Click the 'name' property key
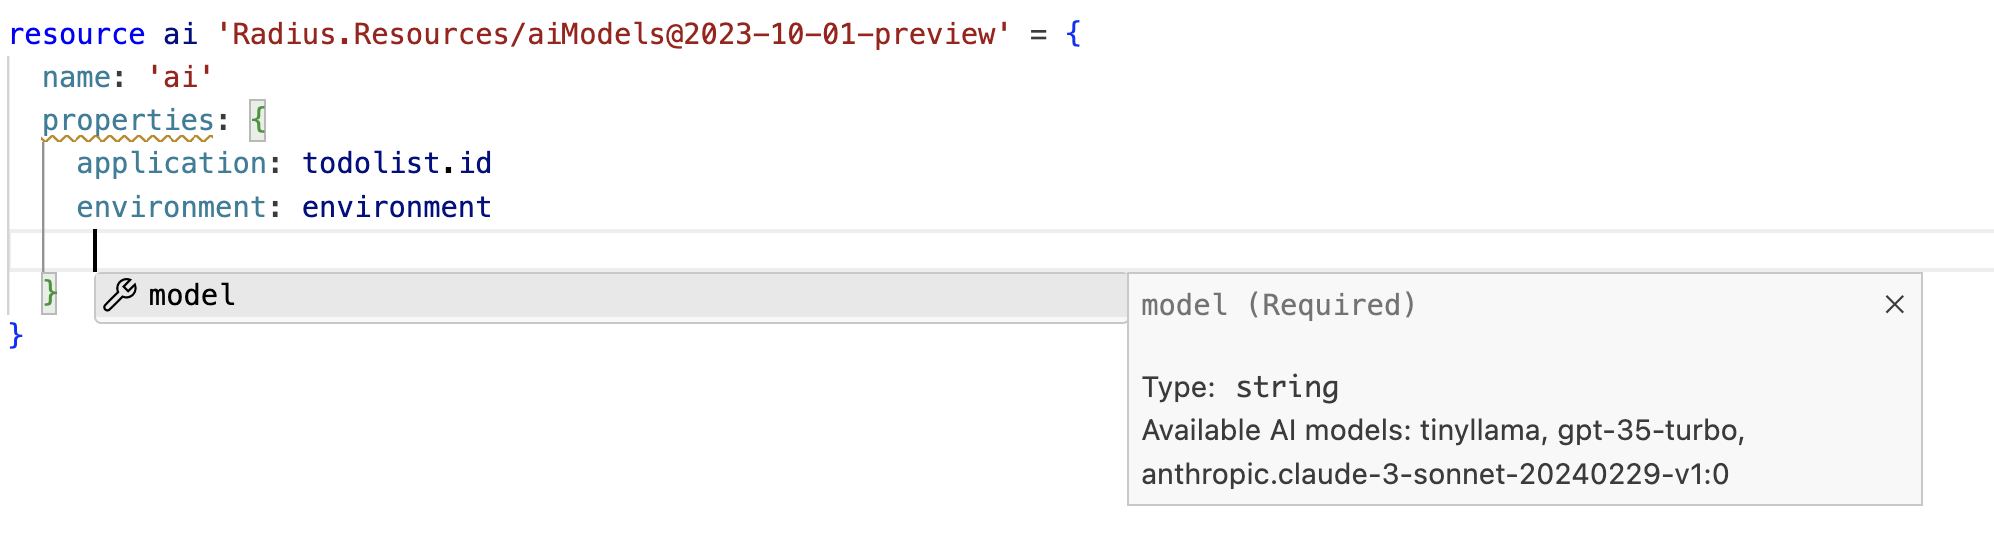 coord(77,77)
